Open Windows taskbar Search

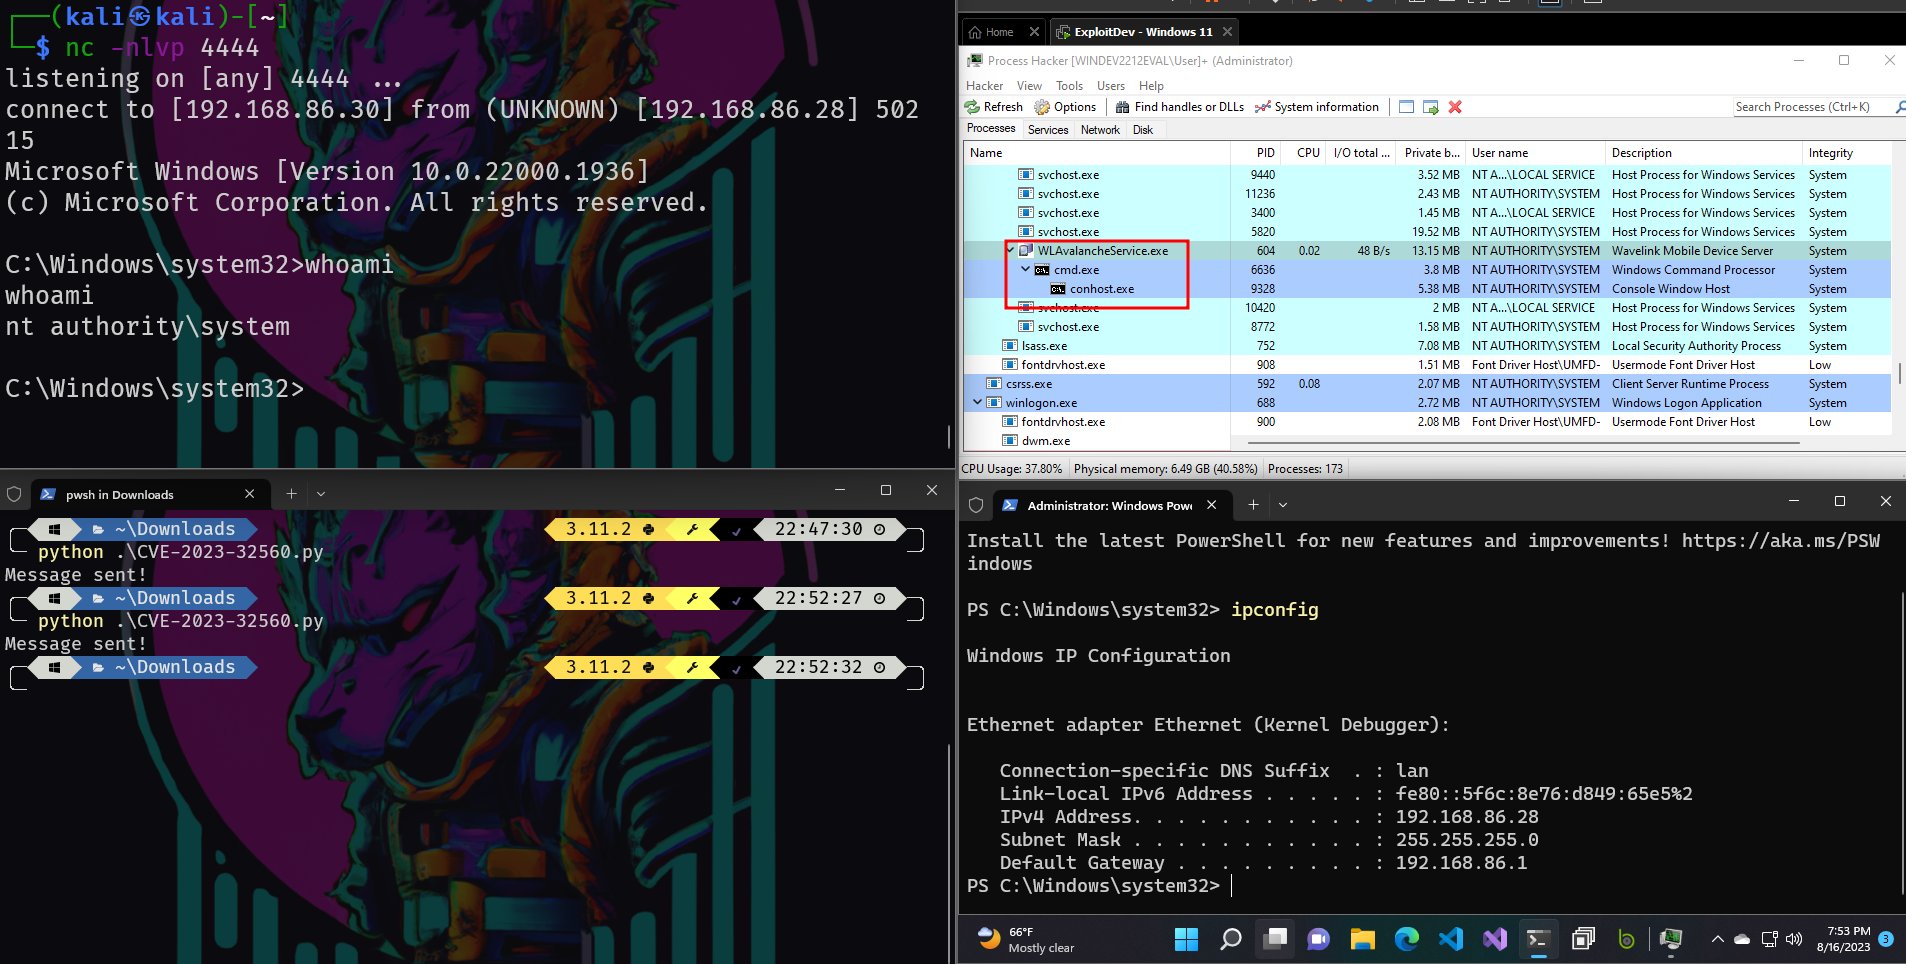[1231, 939]
